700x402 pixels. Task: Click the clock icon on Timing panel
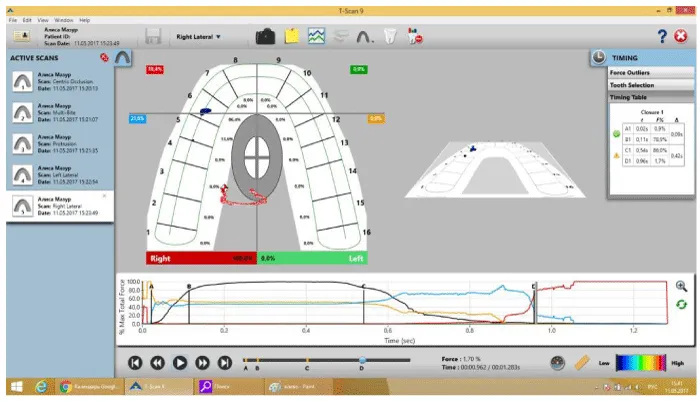(x=596, y=58)
